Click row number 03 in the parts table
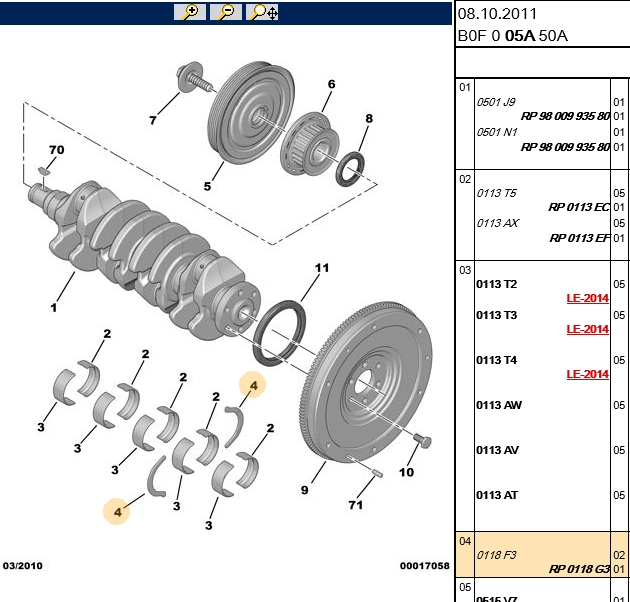Image resolution: width=630 pixels, height=602 pixels. 465,270
